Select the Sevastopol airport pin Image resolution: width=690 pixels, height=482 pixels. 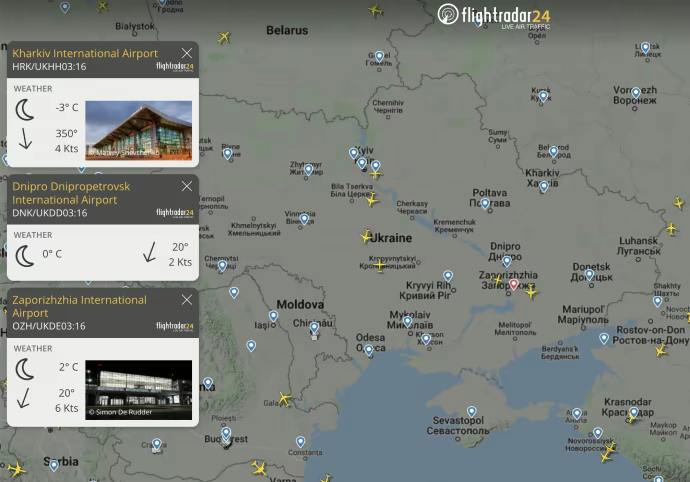click(x=471, y=411)
